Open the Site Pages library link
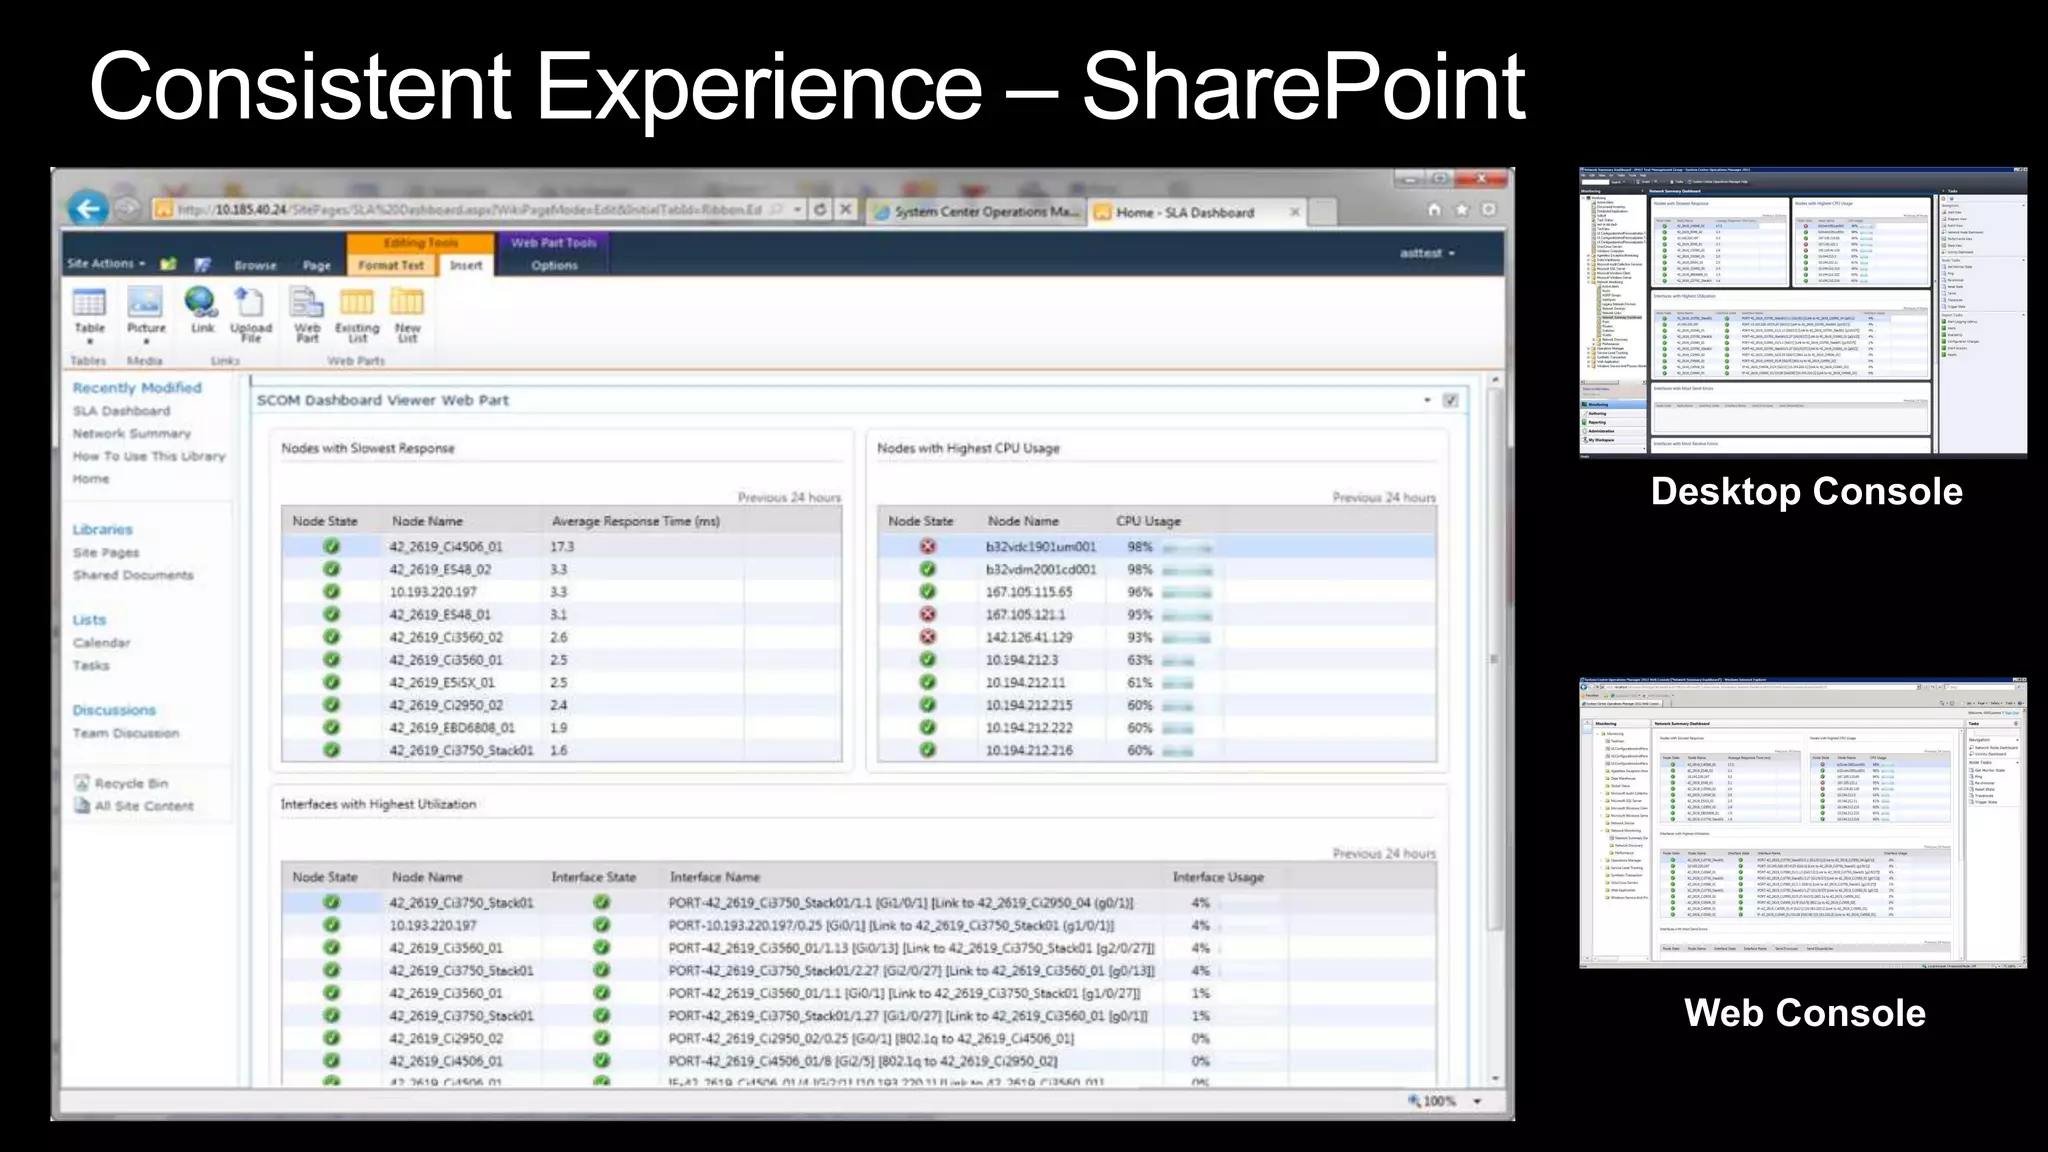The image size is (2048, 1152). (x=106, y=552)
